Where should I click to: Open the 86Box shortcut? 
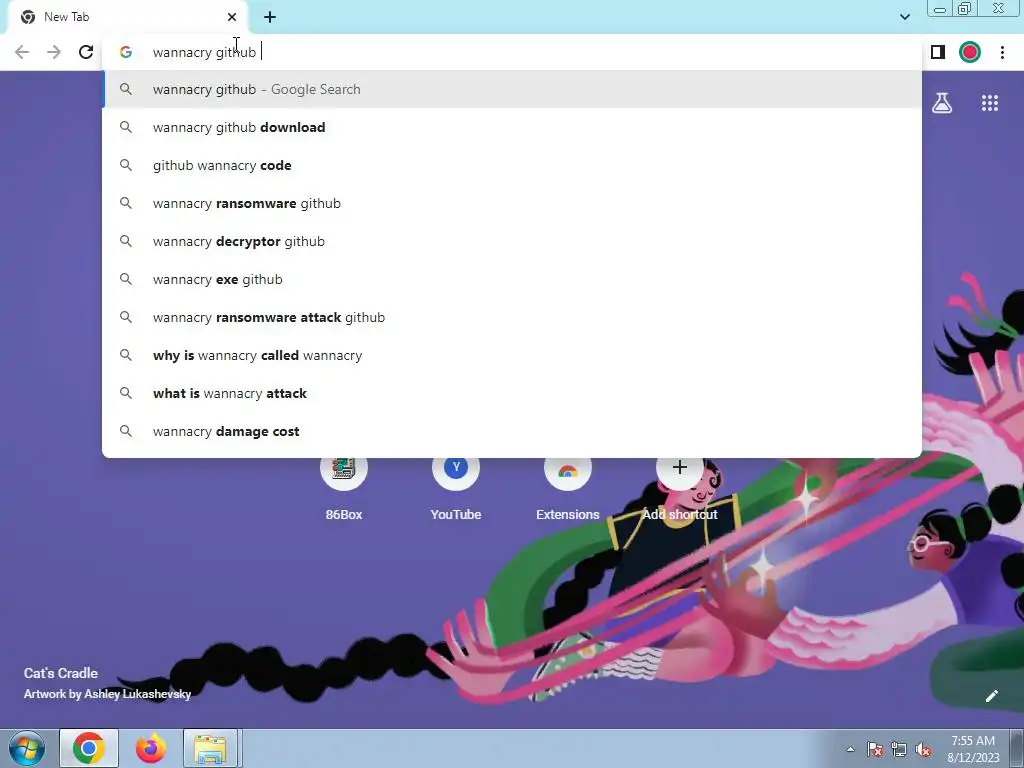(x=344, y=487)
